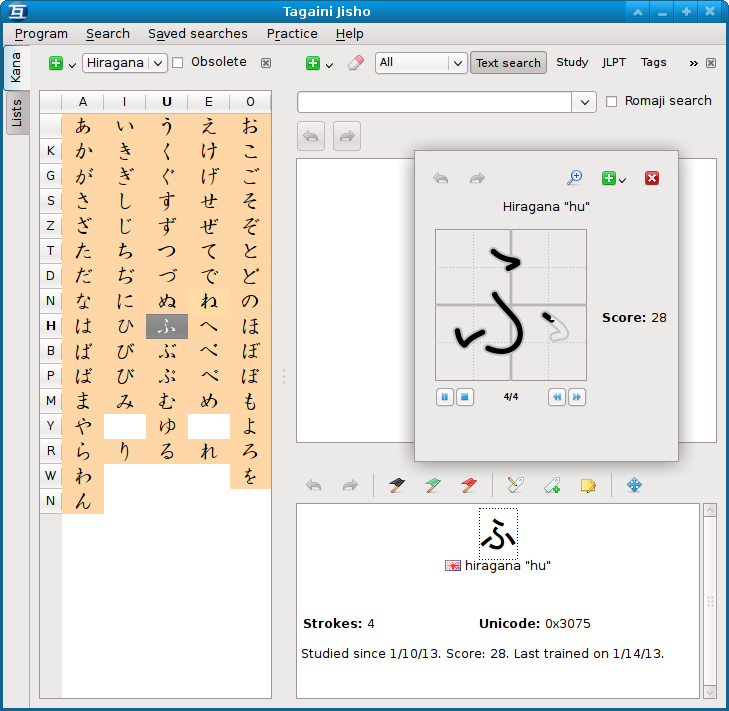This screenshot has width=729, height=711.
Task: Switch to the Lists side tab
Action: [x=16, y=113]
